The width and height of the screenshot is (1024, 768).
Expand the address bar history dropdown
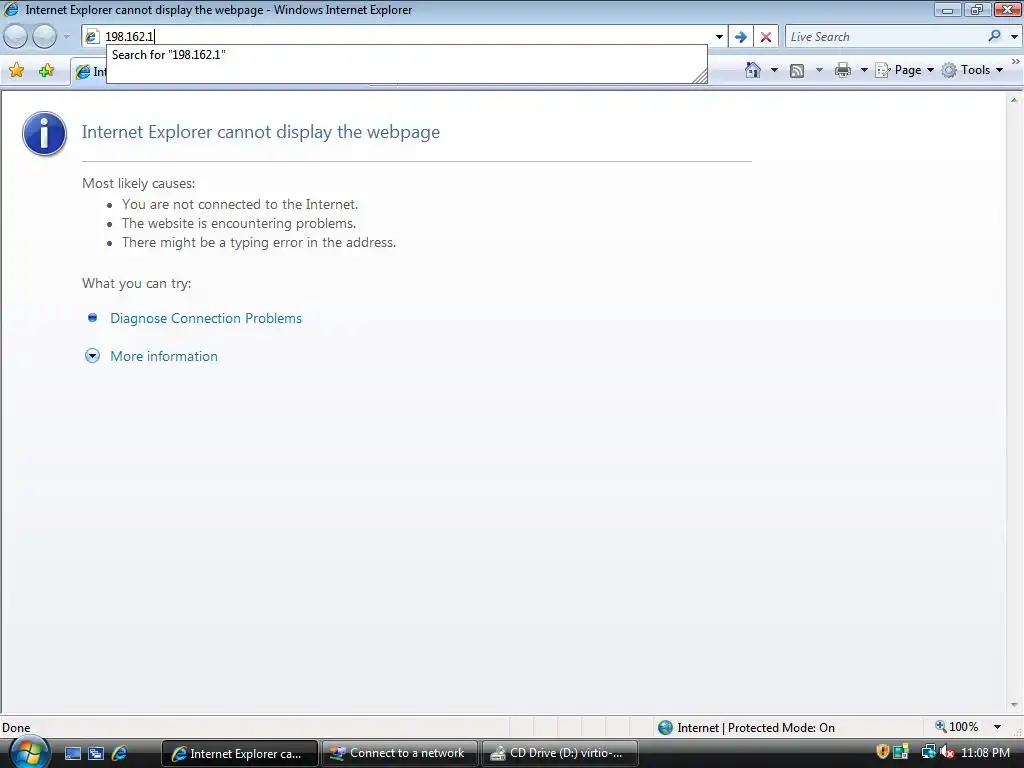pos(719,37)
